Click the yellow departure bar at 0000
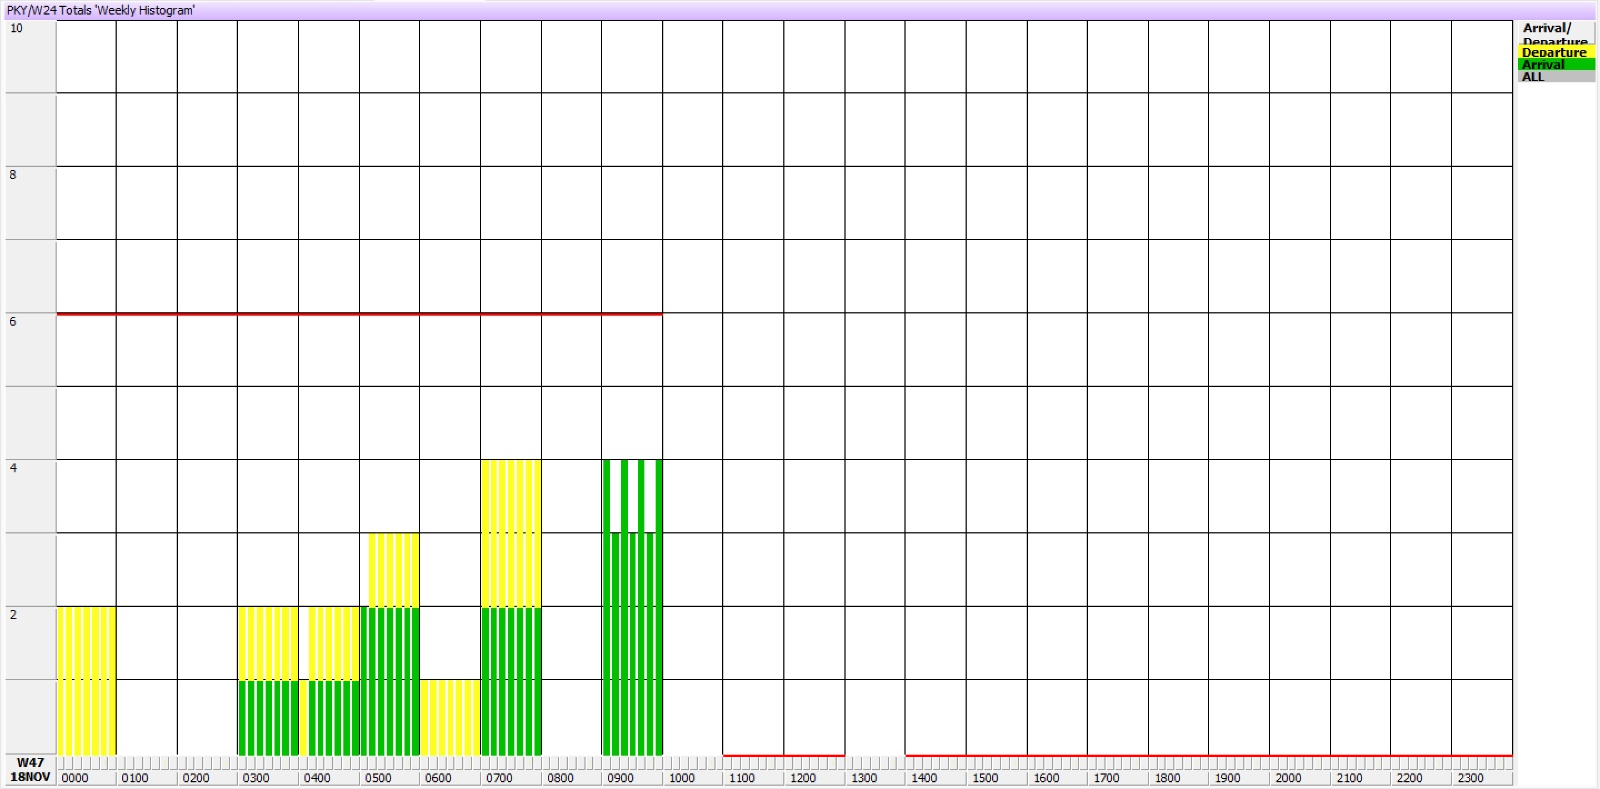Screen dimensions: 1600x789 [x=86, y=680]
